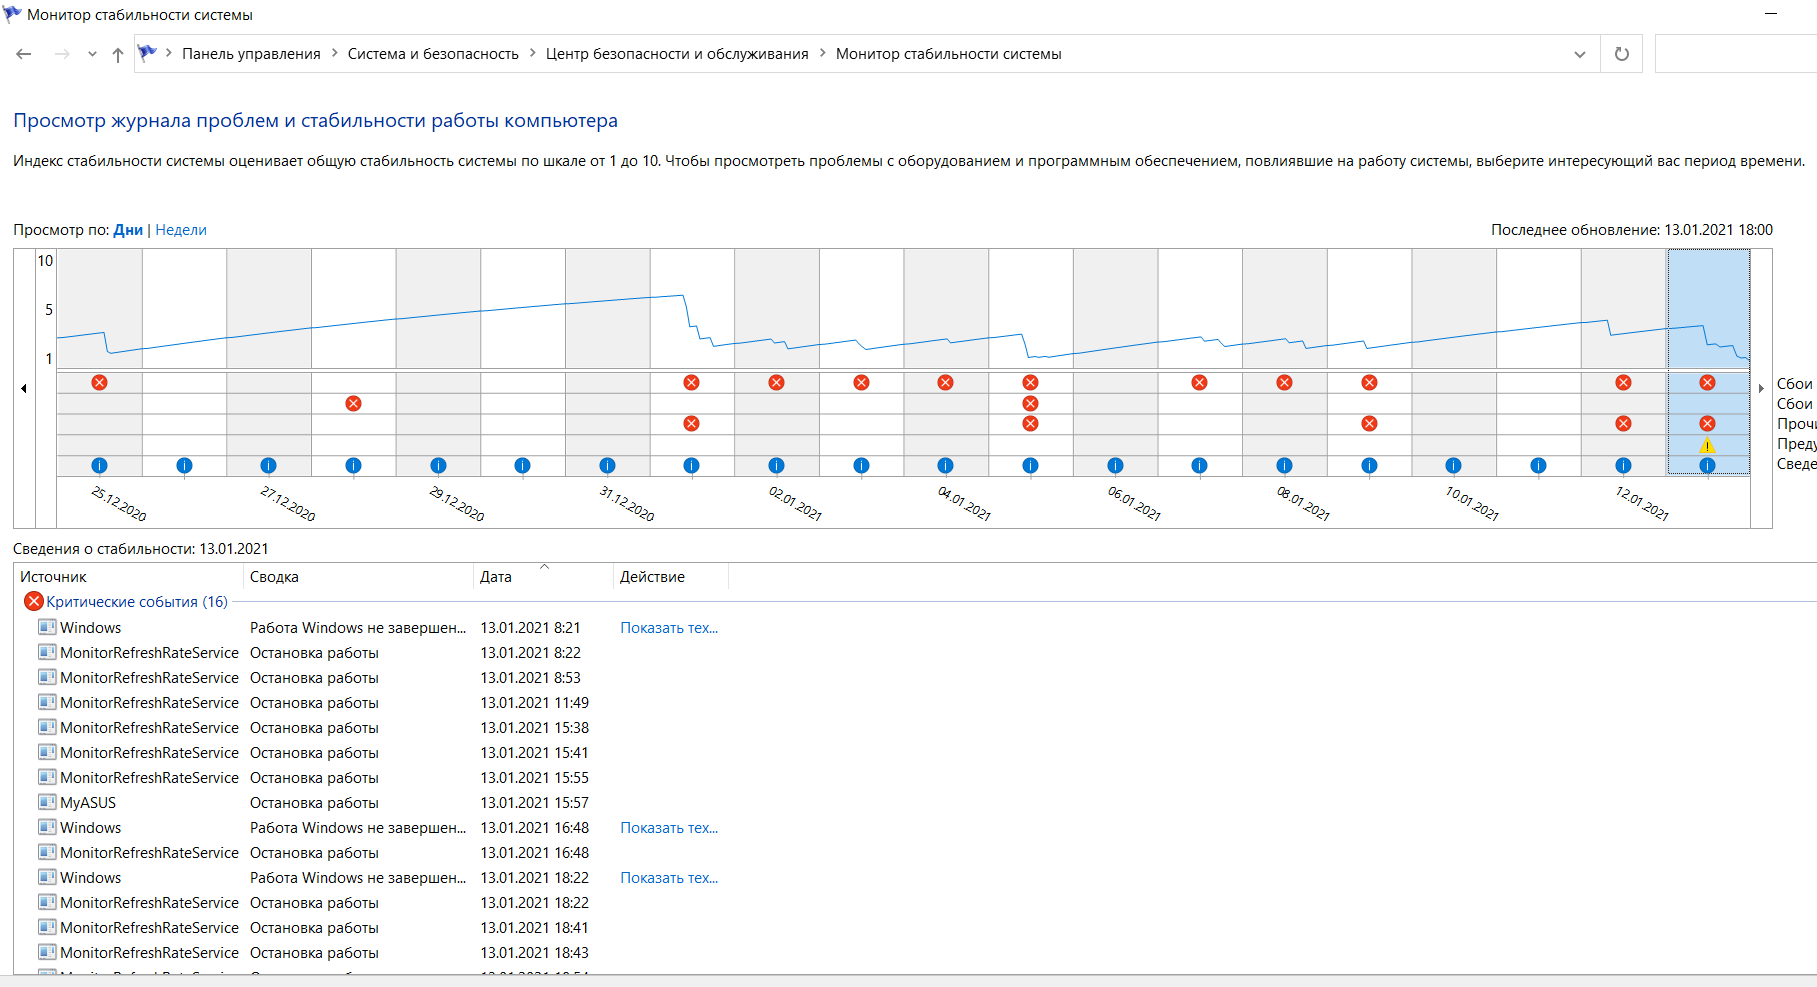
Task: Click the Действие column header
Action: point(671,577)
